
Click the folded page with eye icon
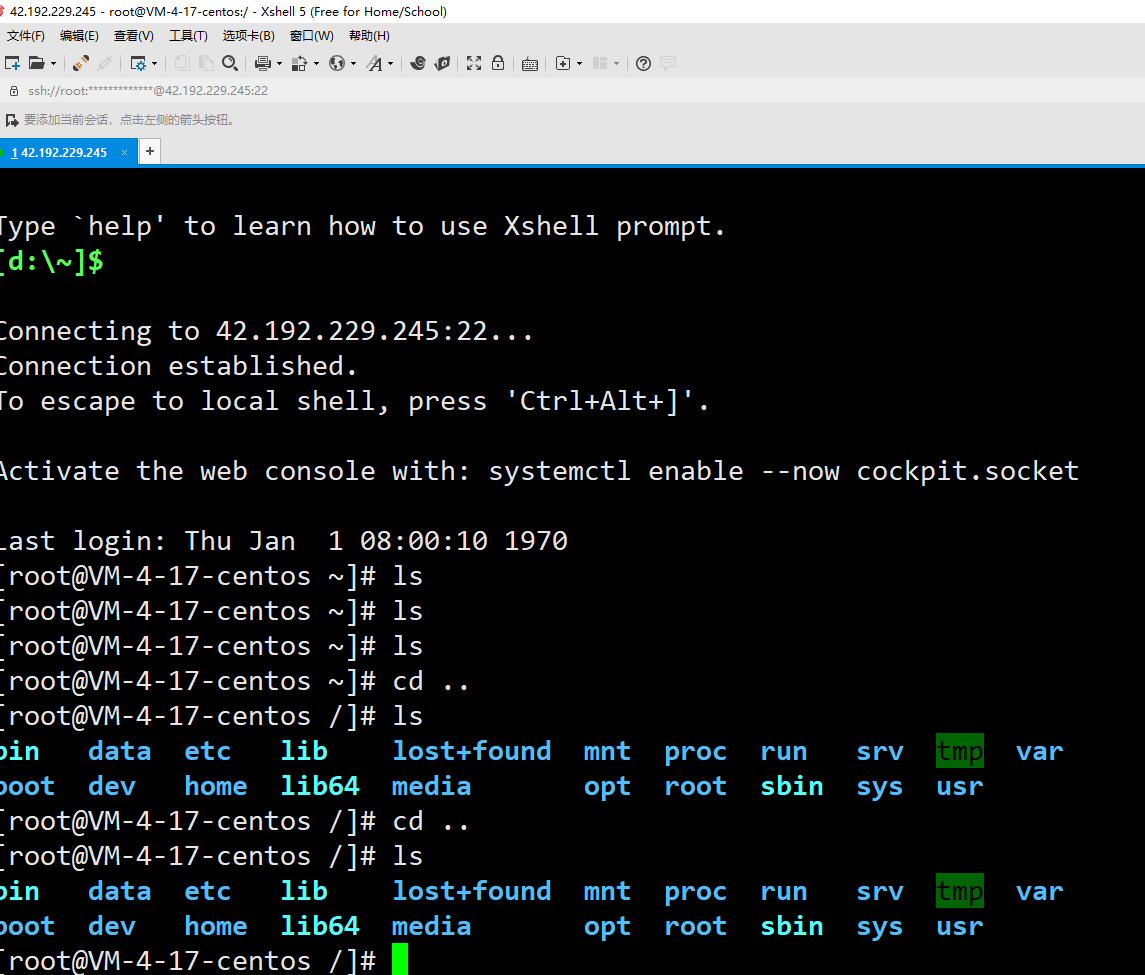pos(442,64)
